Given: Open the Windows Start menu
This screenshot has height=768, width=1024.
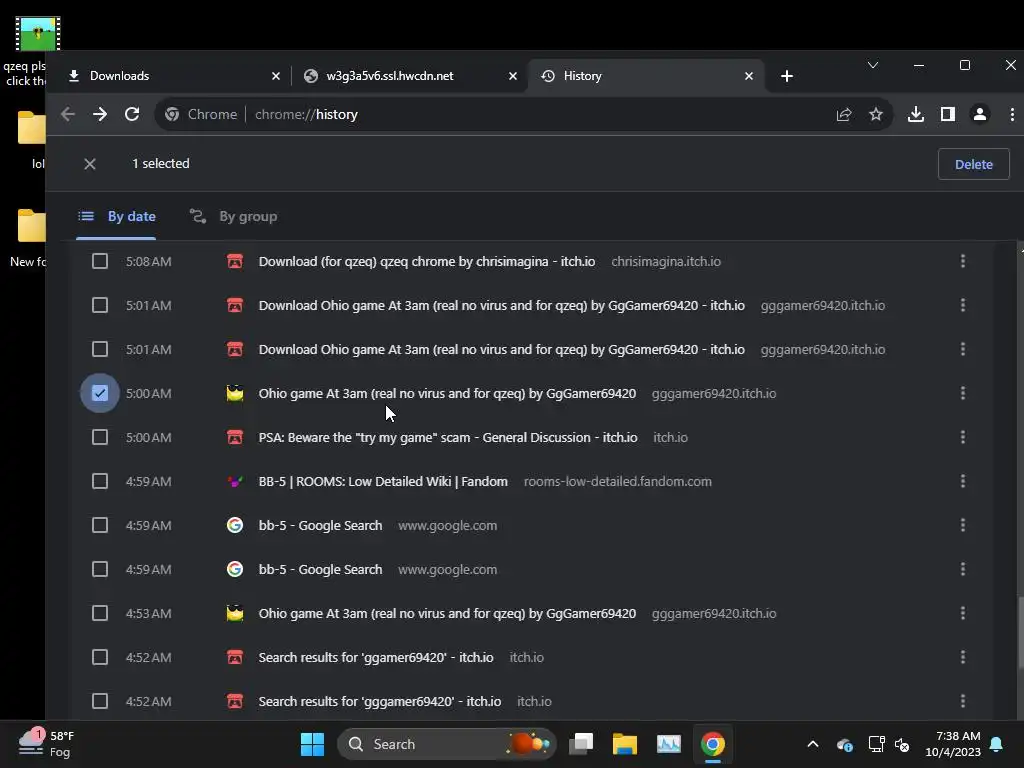Looking at the screenshot, I should click(x=312, y=744).
